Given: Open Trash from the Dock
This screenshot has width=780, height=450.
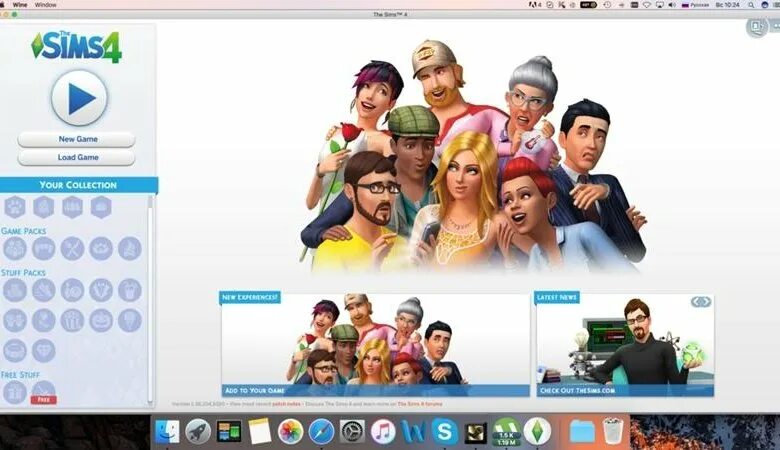Looking at the screenshot, I should coord(613,431).
